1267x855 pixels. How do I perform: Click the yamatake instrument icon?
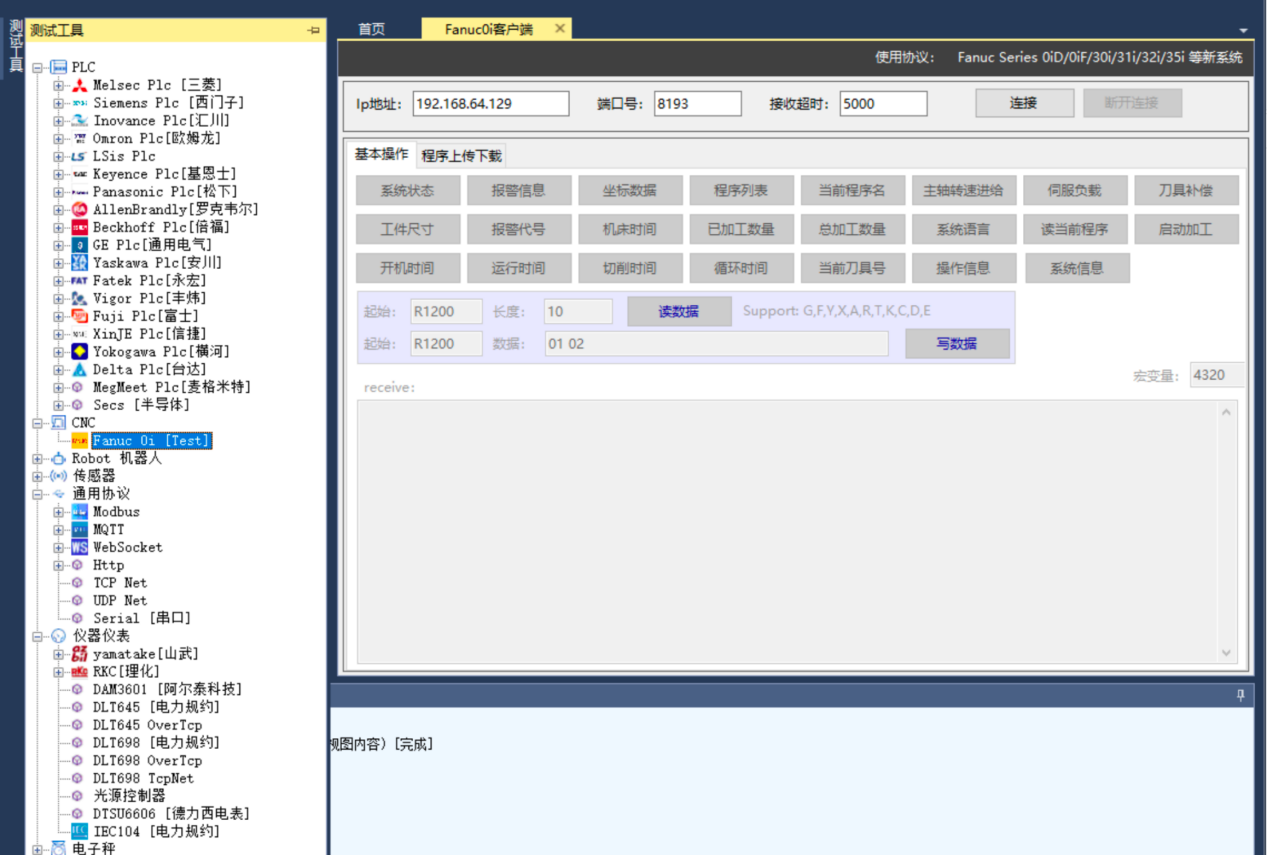click(x=79, y=654)
